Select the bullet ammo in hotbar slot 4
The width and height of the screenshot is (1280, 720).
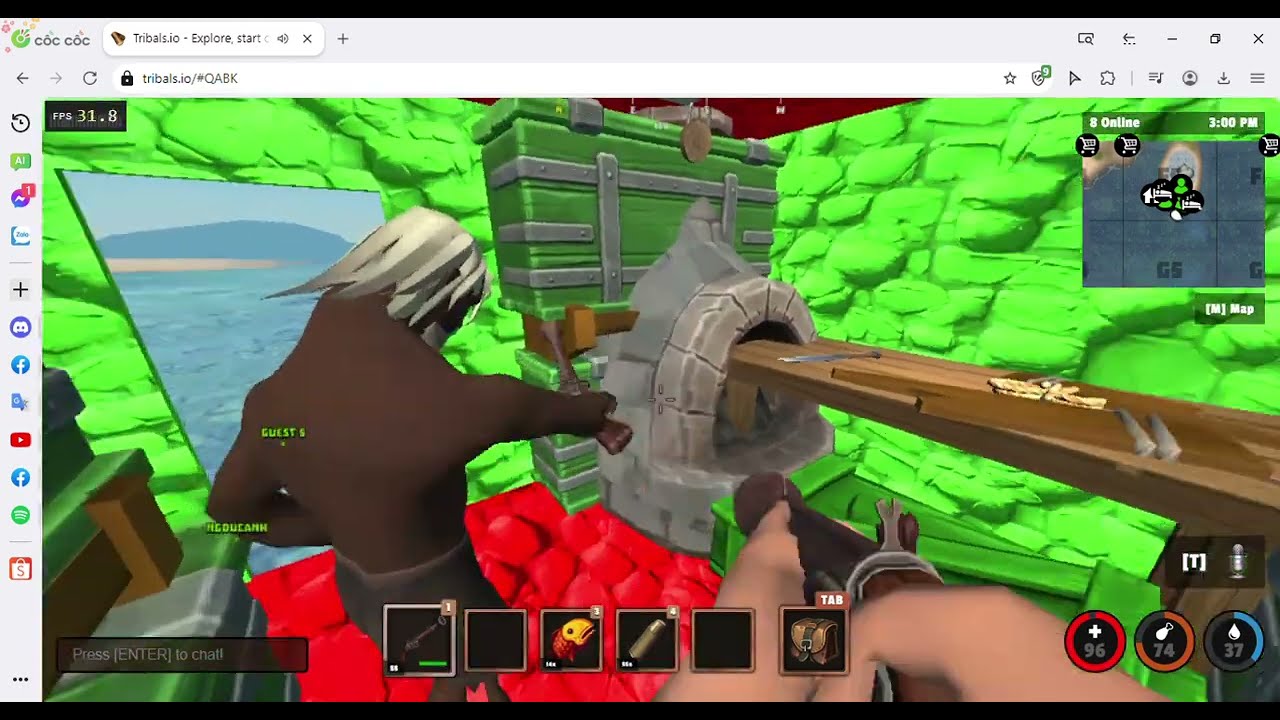647,640
